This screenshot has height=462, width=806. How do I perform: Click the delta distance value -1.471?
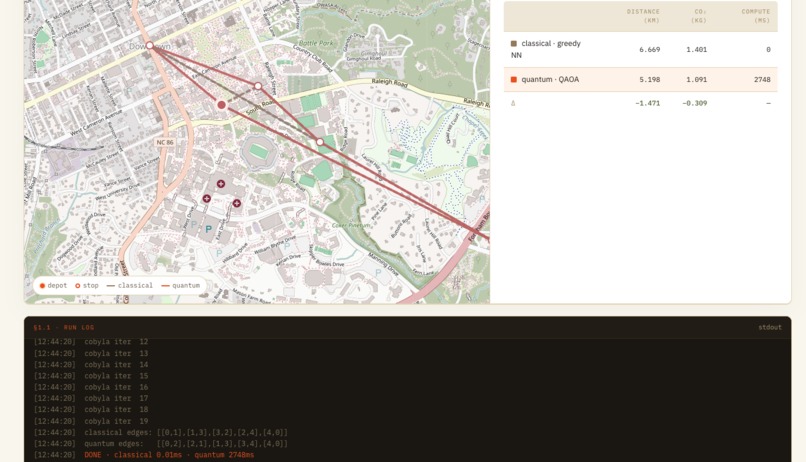pos(648,103)
